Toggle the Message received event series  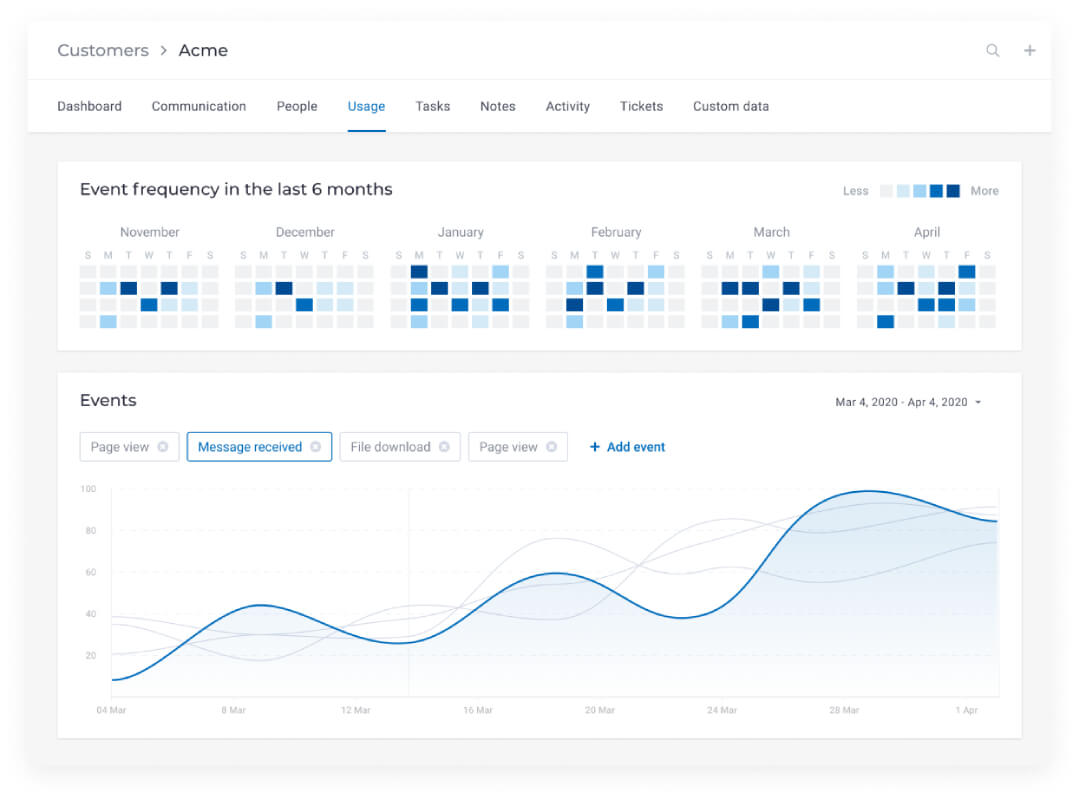250,446
